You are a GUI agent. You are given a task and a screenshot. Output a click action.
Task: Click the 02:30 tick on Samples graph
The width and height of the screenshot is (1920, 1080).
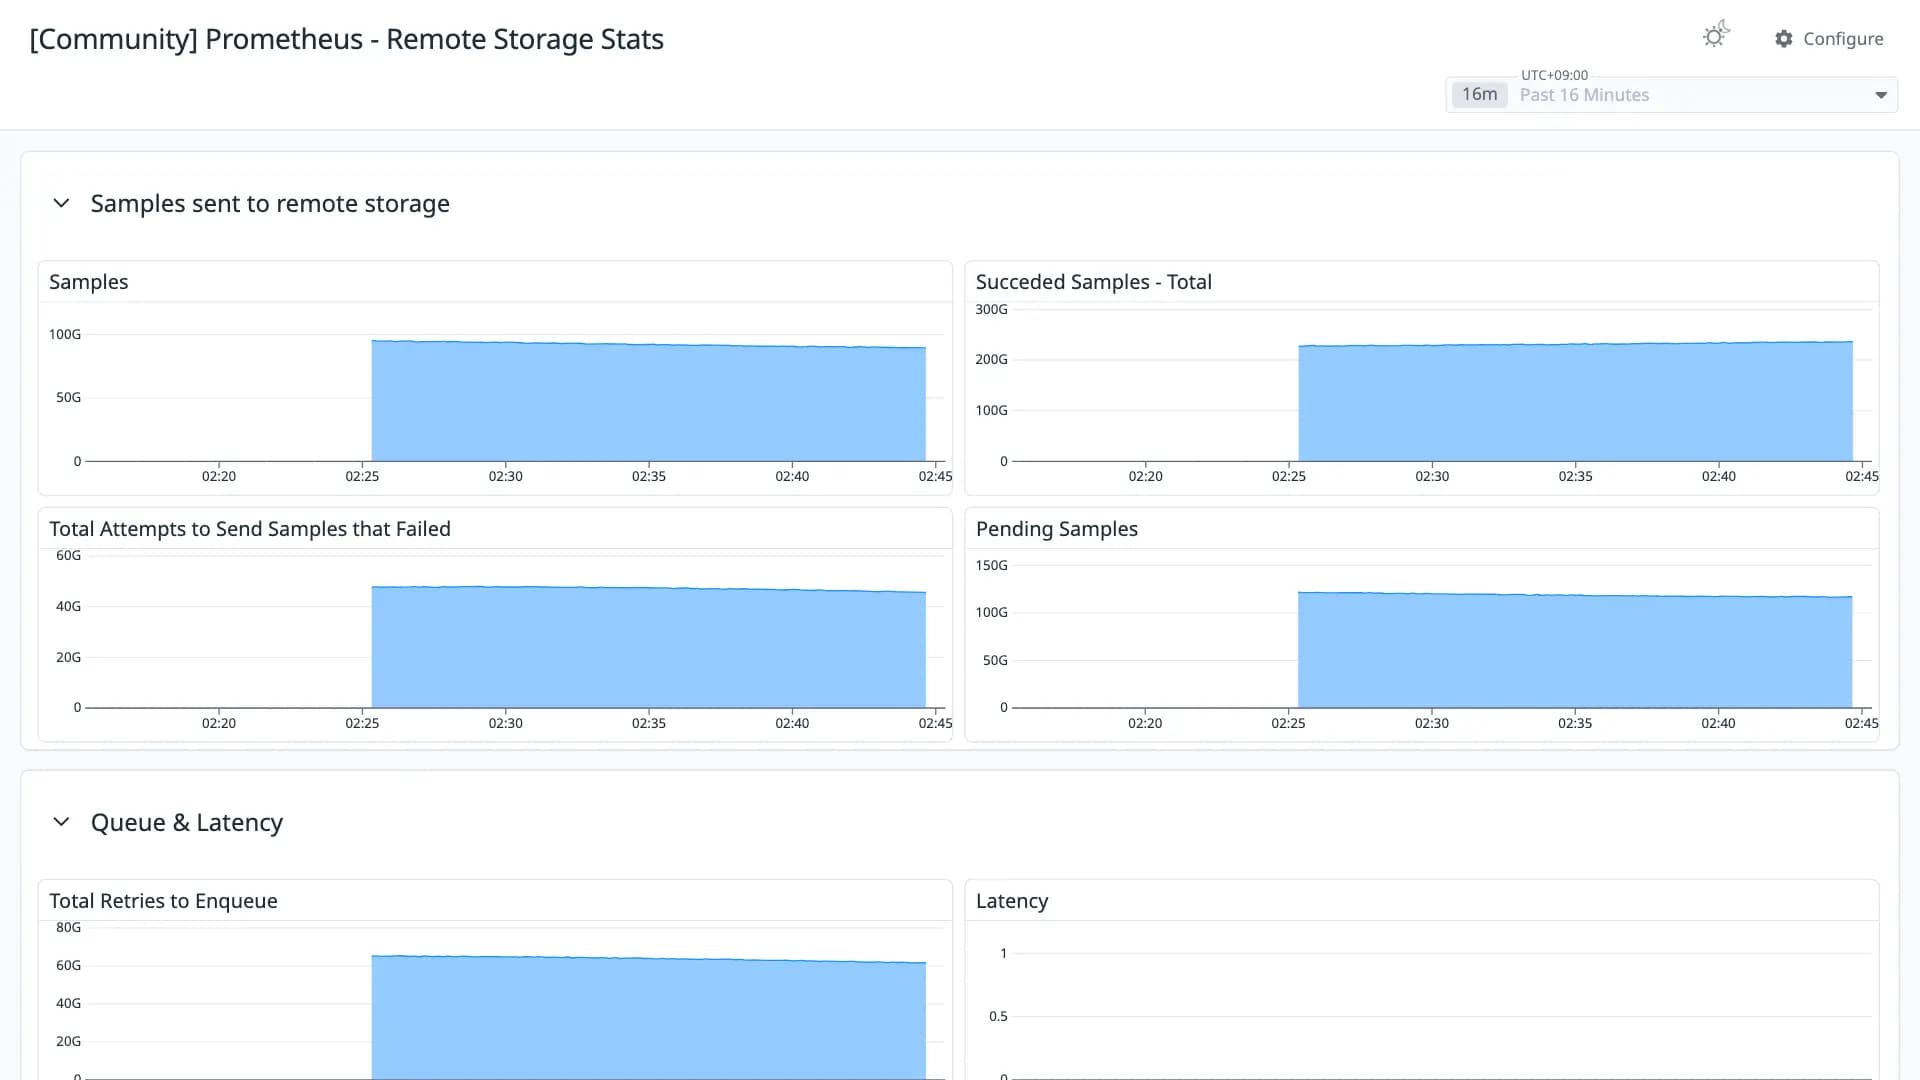(x=505, y=476)
